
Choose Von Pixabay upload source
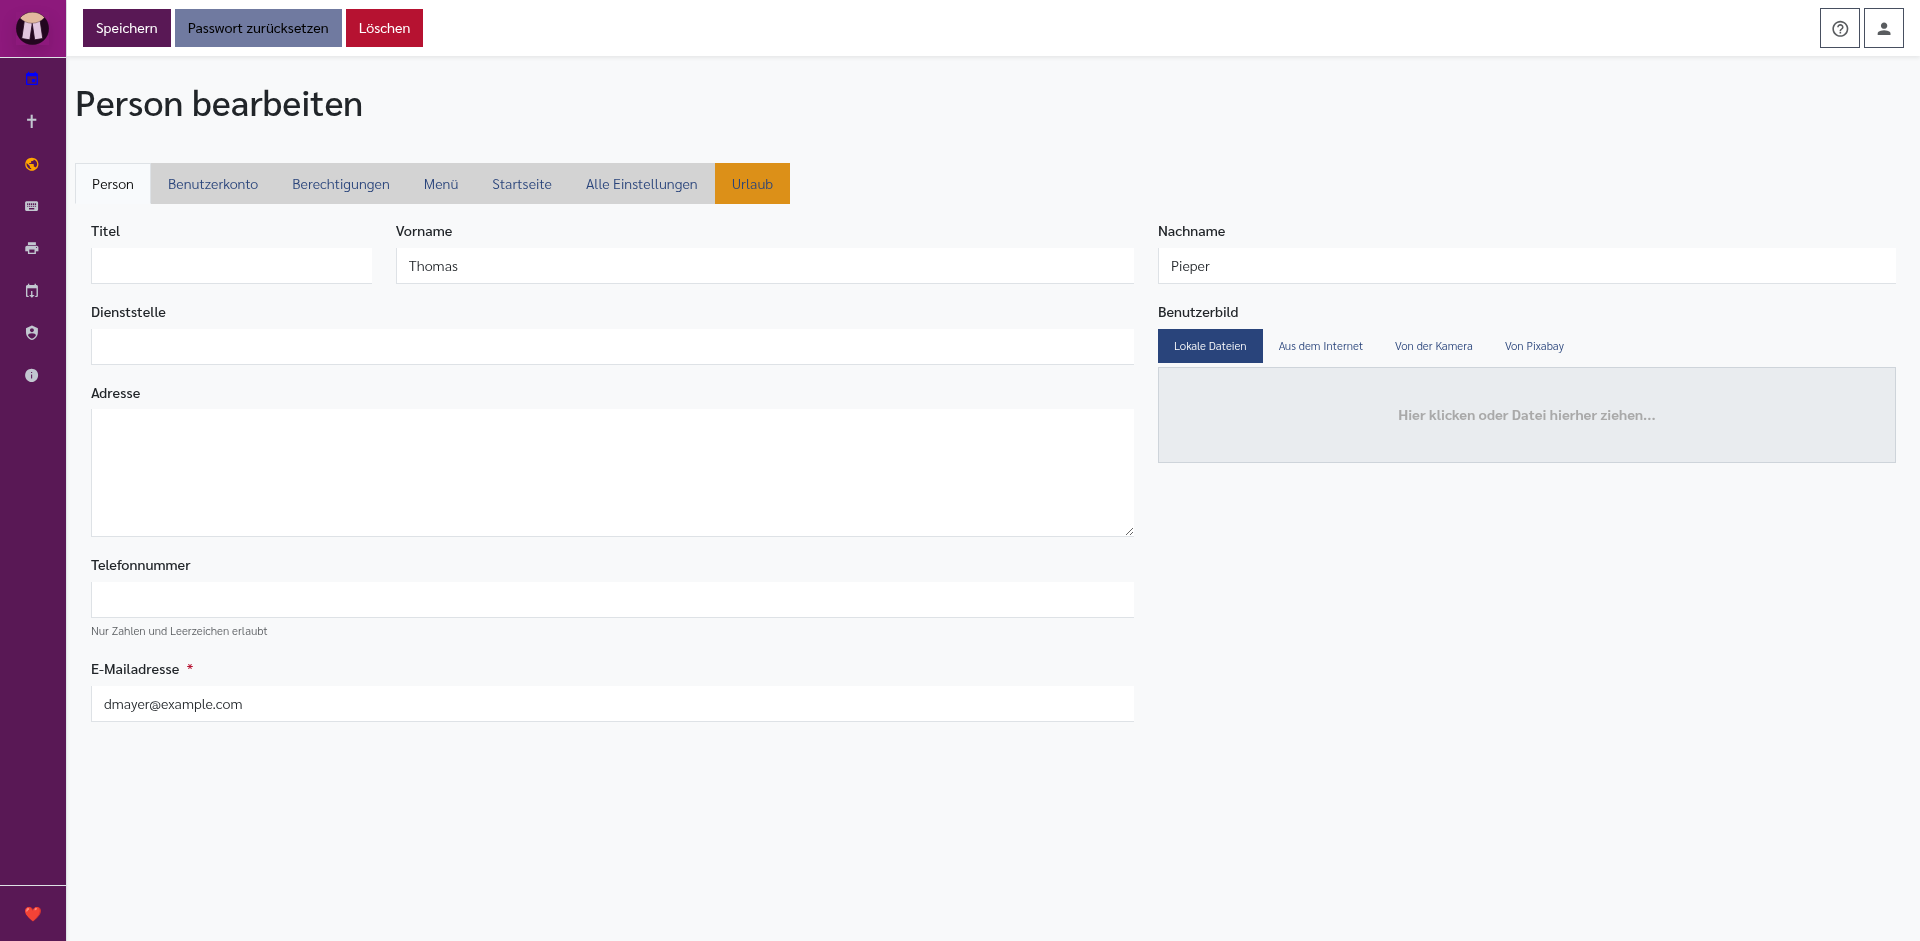pos(1534,346)
